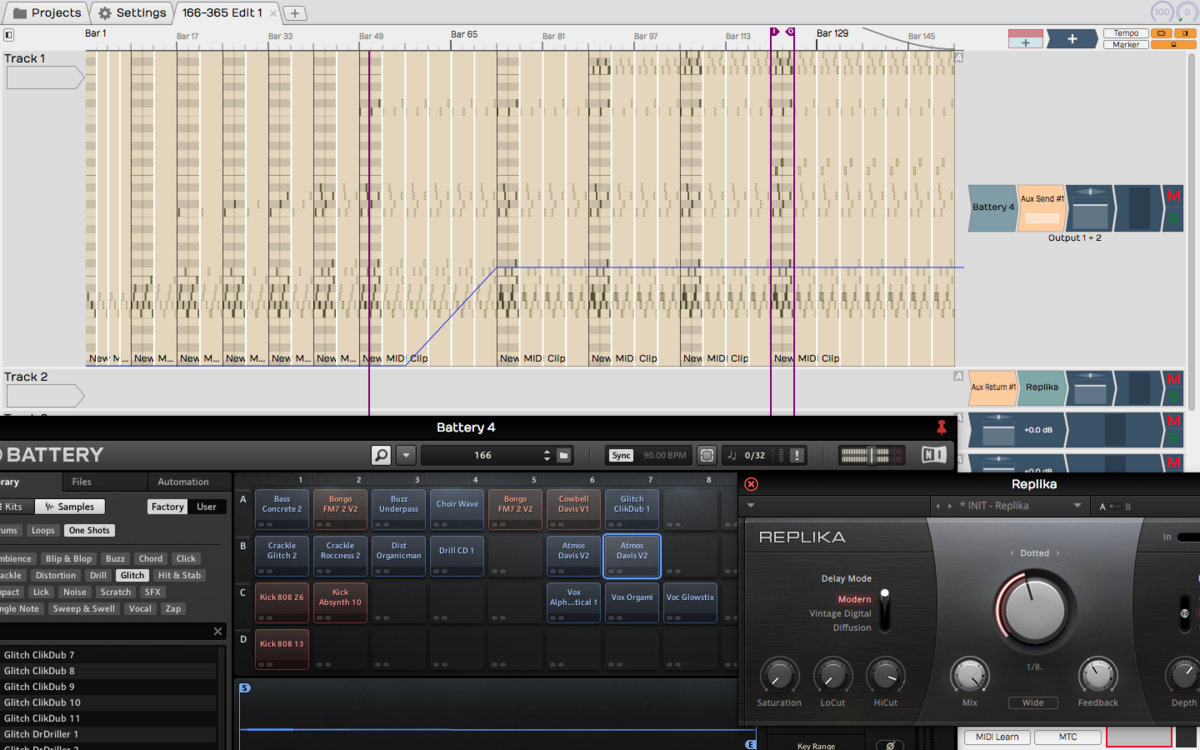Image resolution: width=1200 pixels, height=750 pixels.
Task: Toggle the Sync button in Battery
Action: (x=621, y=455)
